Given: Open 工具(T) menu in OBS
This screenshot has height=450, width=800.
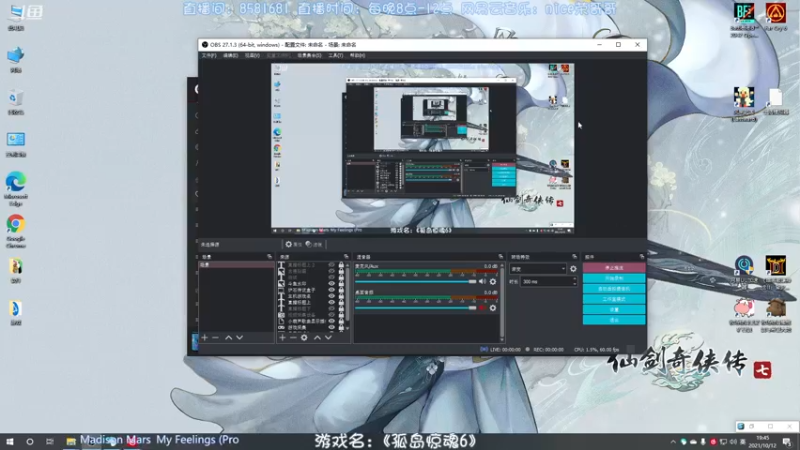Looking at the screenshot, I should [x=336, y=55].
